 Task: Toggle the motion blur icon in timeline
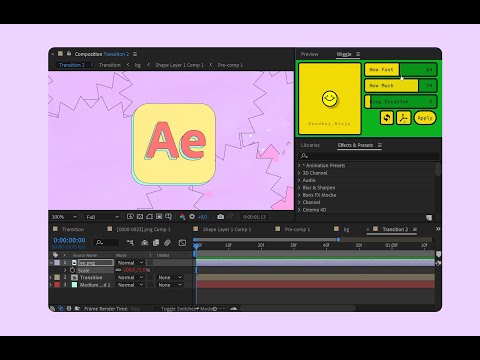click(167, 243)
